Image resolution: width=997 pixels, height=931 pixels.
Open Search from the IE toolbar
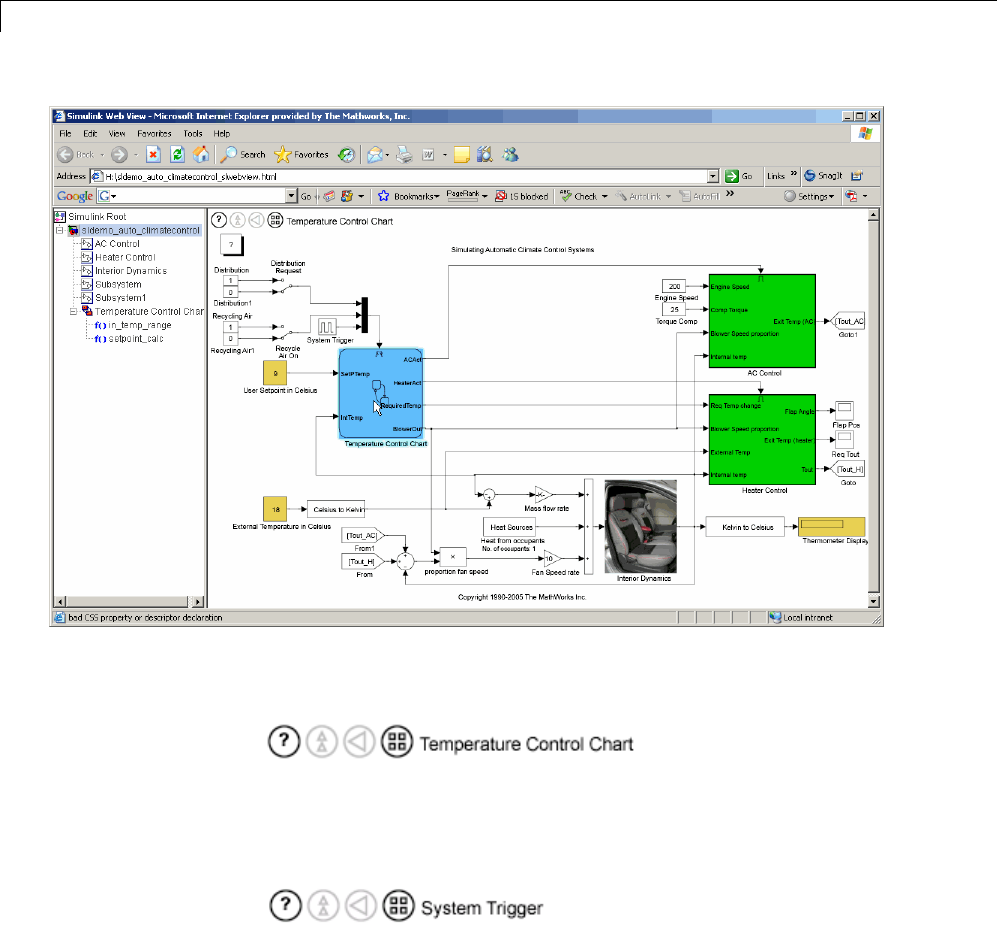(x=243, y=155)
